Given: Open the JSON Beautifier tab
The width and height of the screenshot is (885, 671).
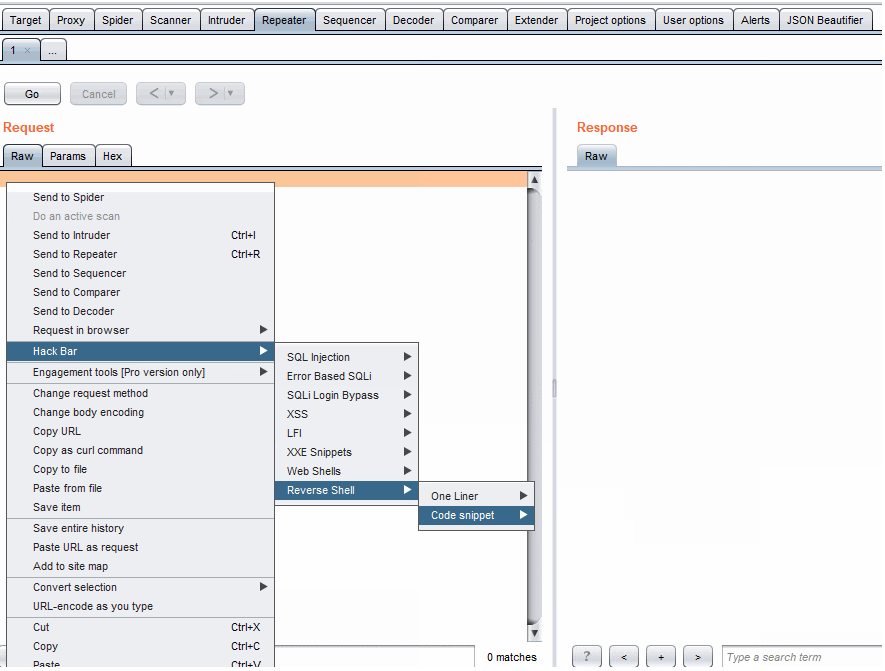Looking at the screenshot, I should coord(825,20).
